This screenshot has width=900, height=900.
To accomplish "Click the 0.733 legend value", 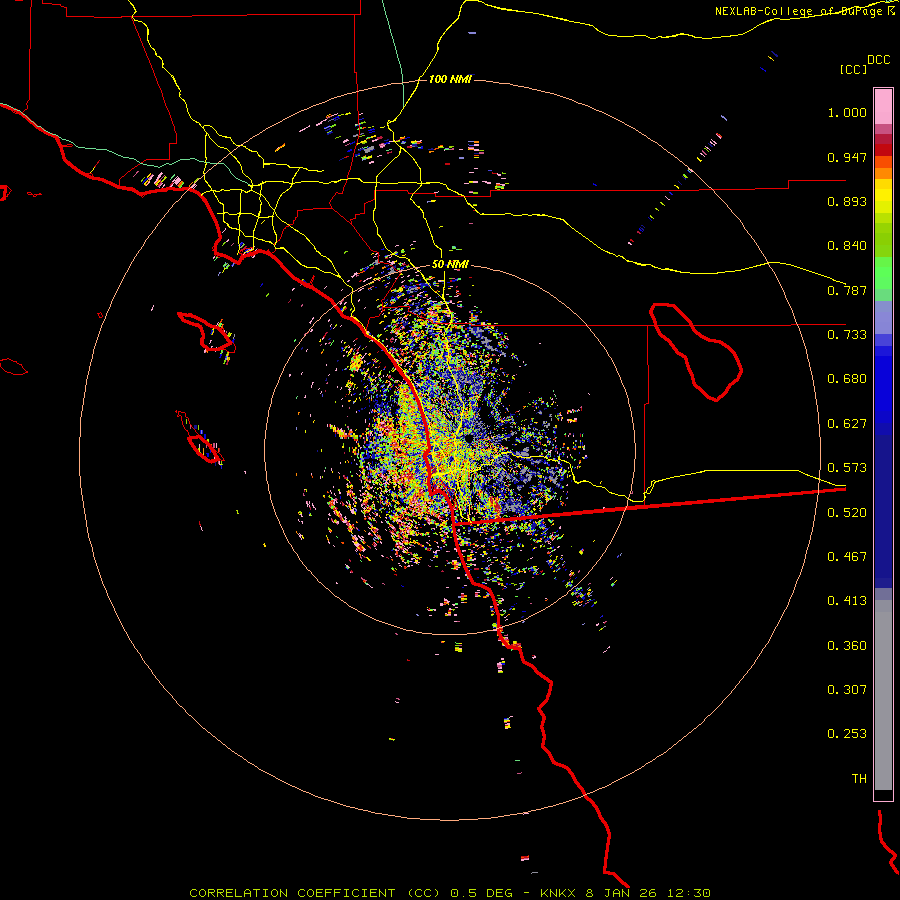I will pyautogui.click(x=847, y=335).
